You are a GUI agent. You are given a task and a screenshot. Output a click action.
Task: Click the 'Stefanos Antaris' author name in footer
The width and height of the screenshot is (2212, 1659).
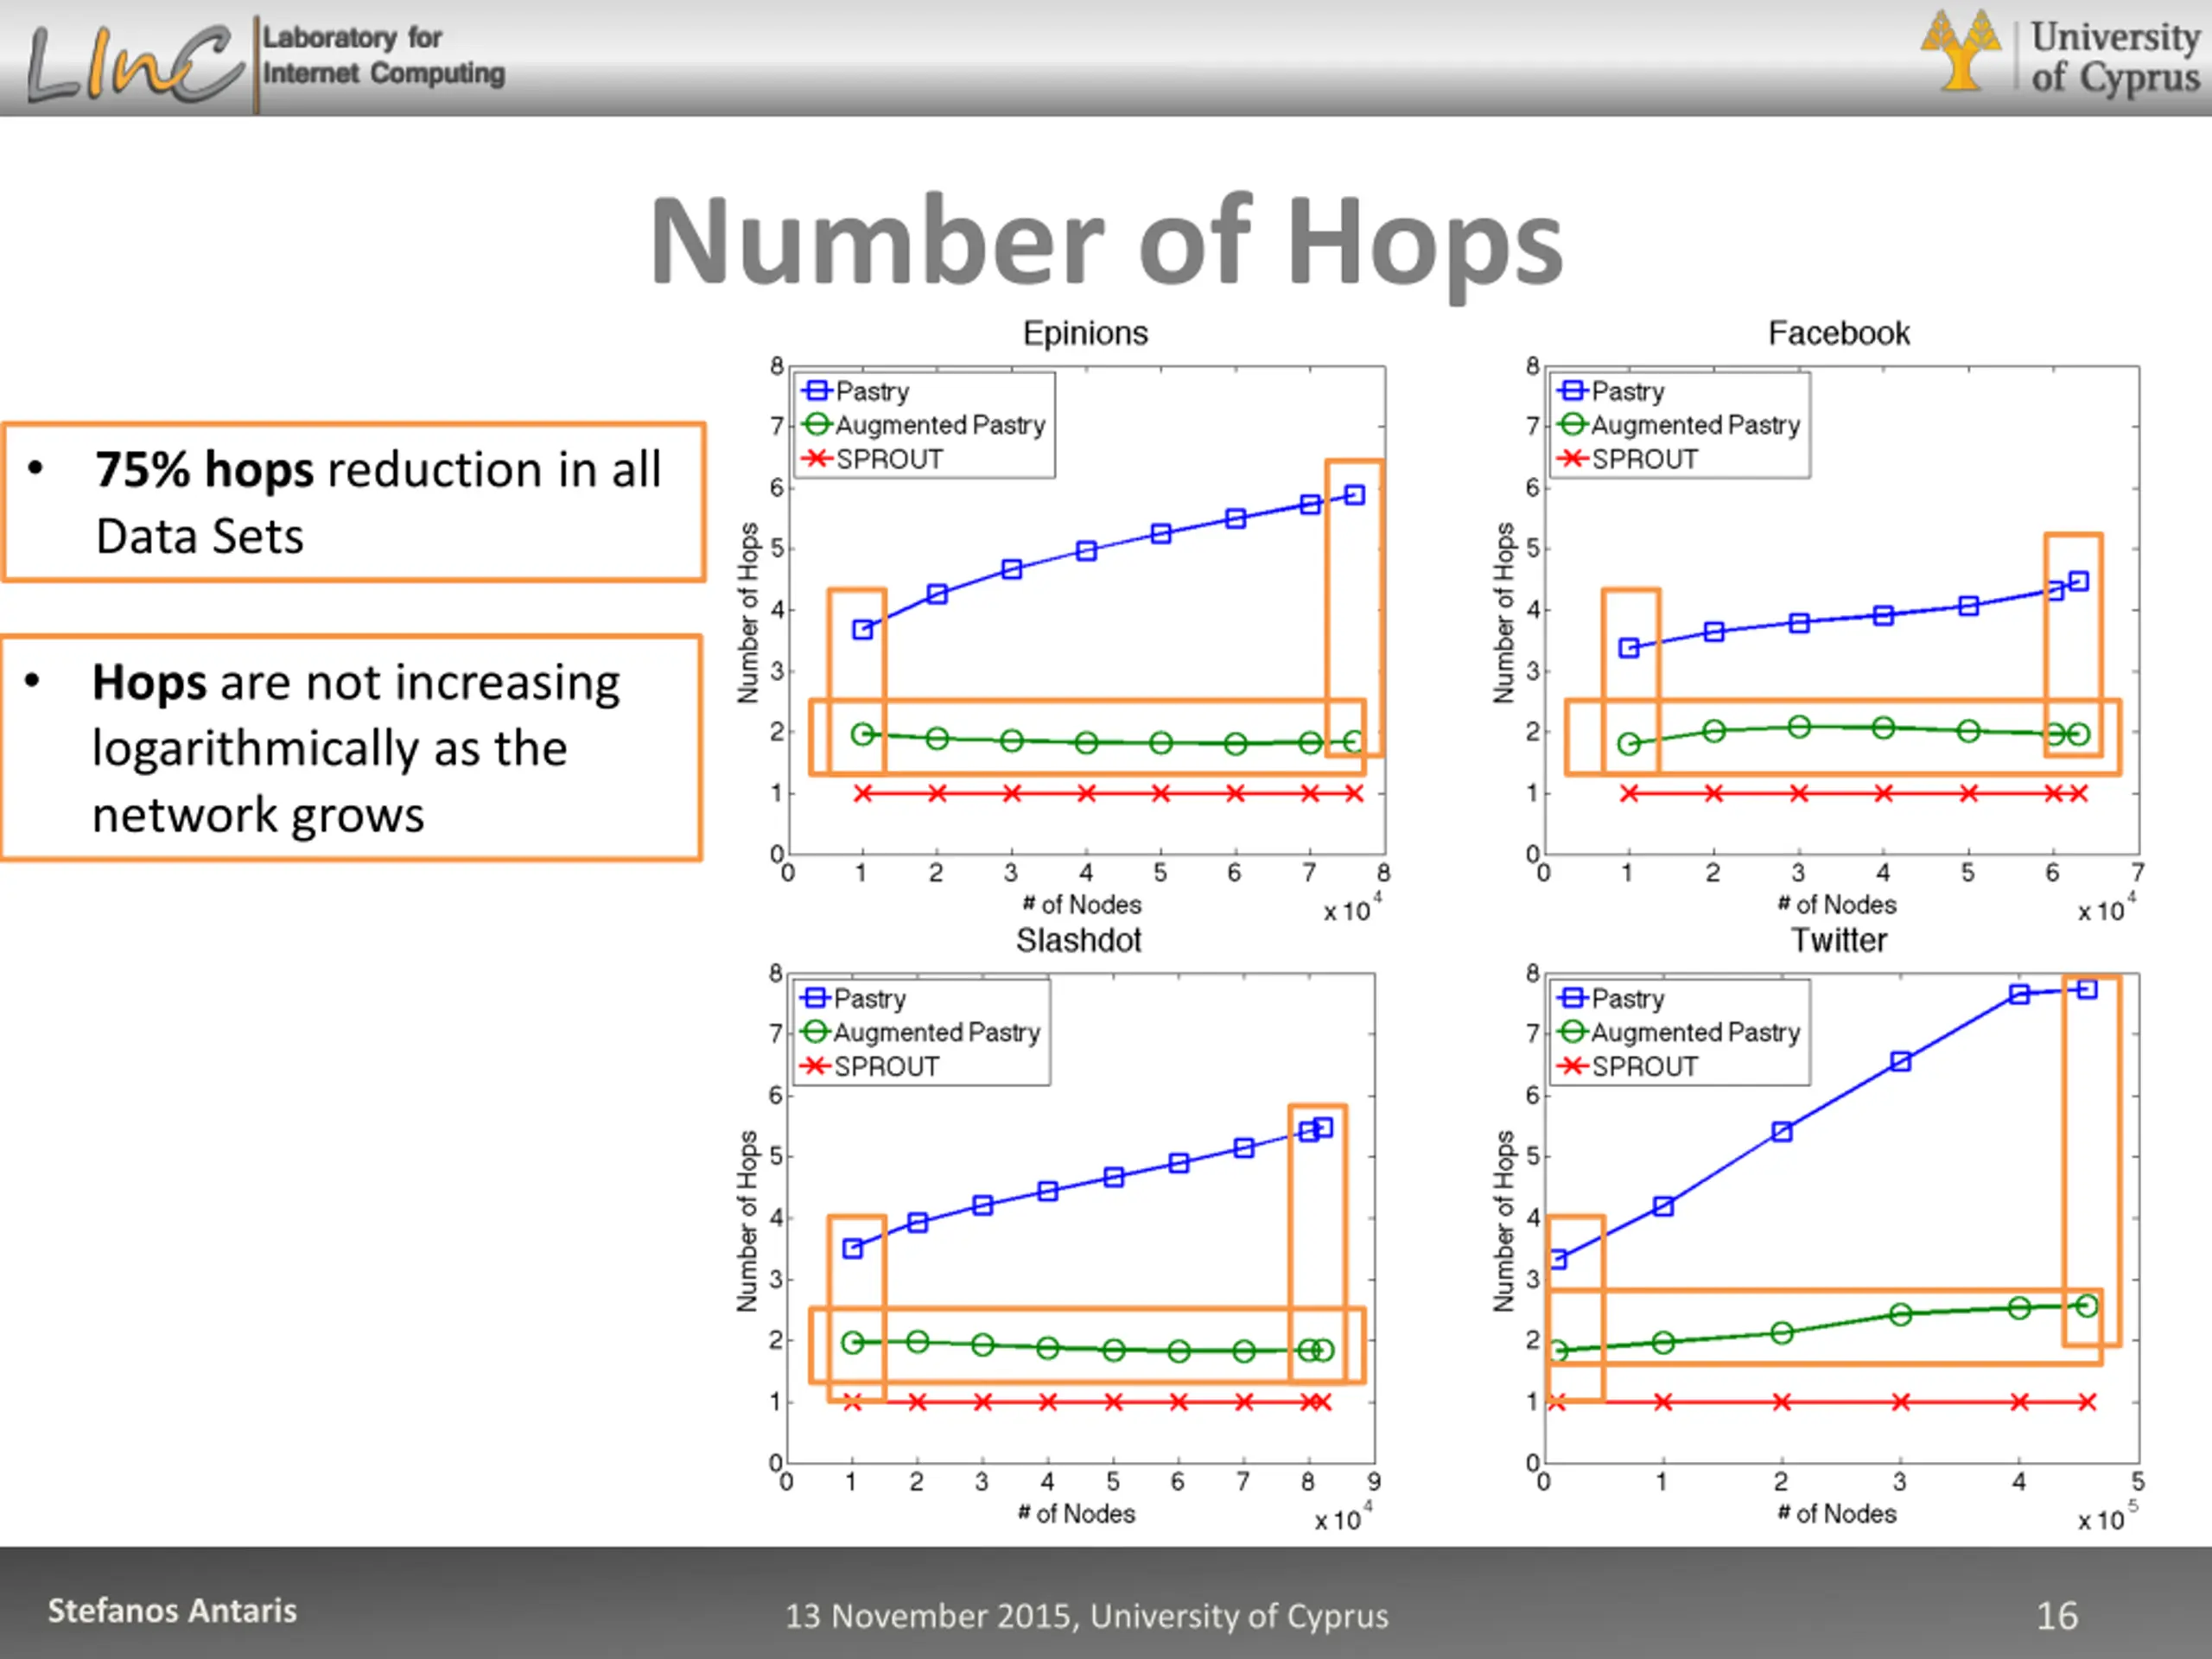click(x=172, y=1610)
